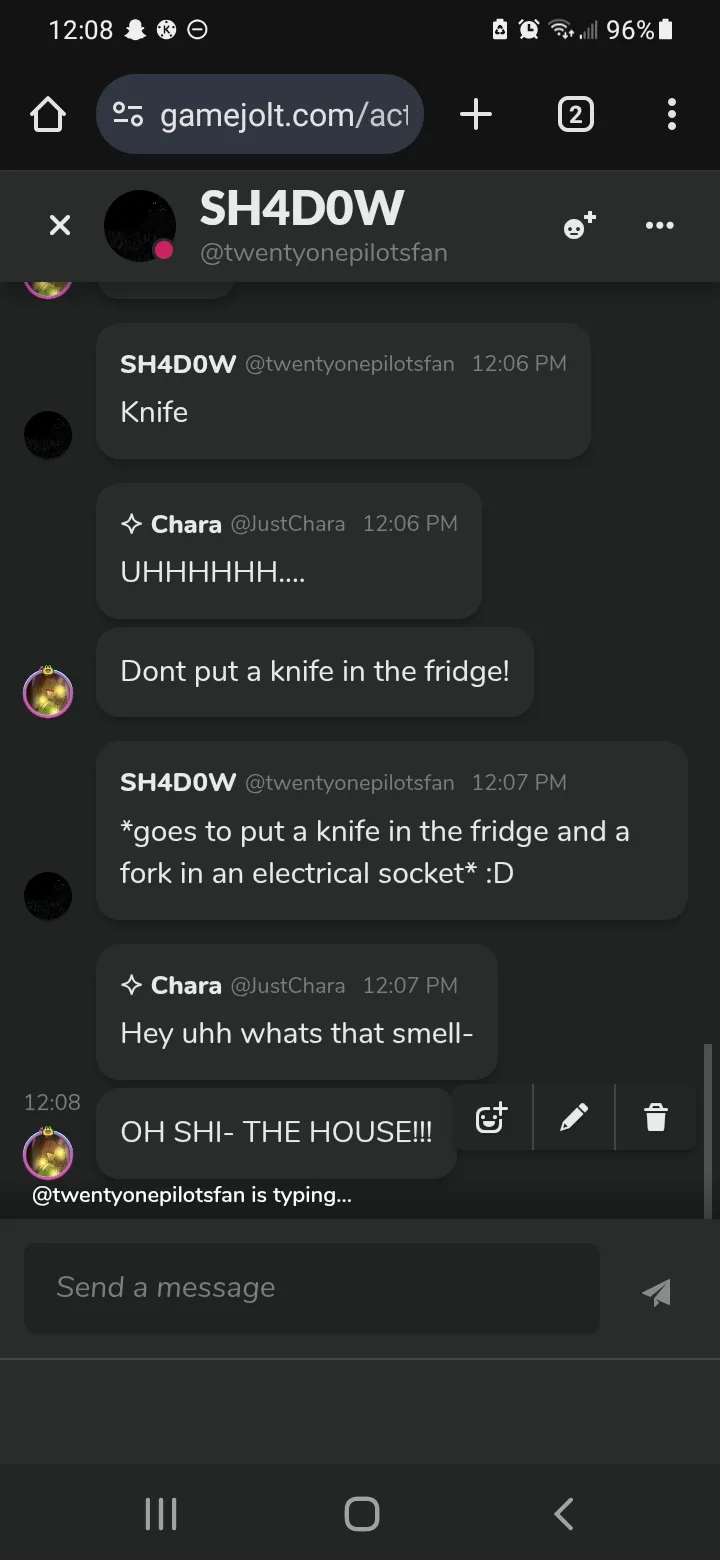Viewport: 720px width, 1560px height.
Task: Close the SH4D0W chat window
Action: point(60,225)
